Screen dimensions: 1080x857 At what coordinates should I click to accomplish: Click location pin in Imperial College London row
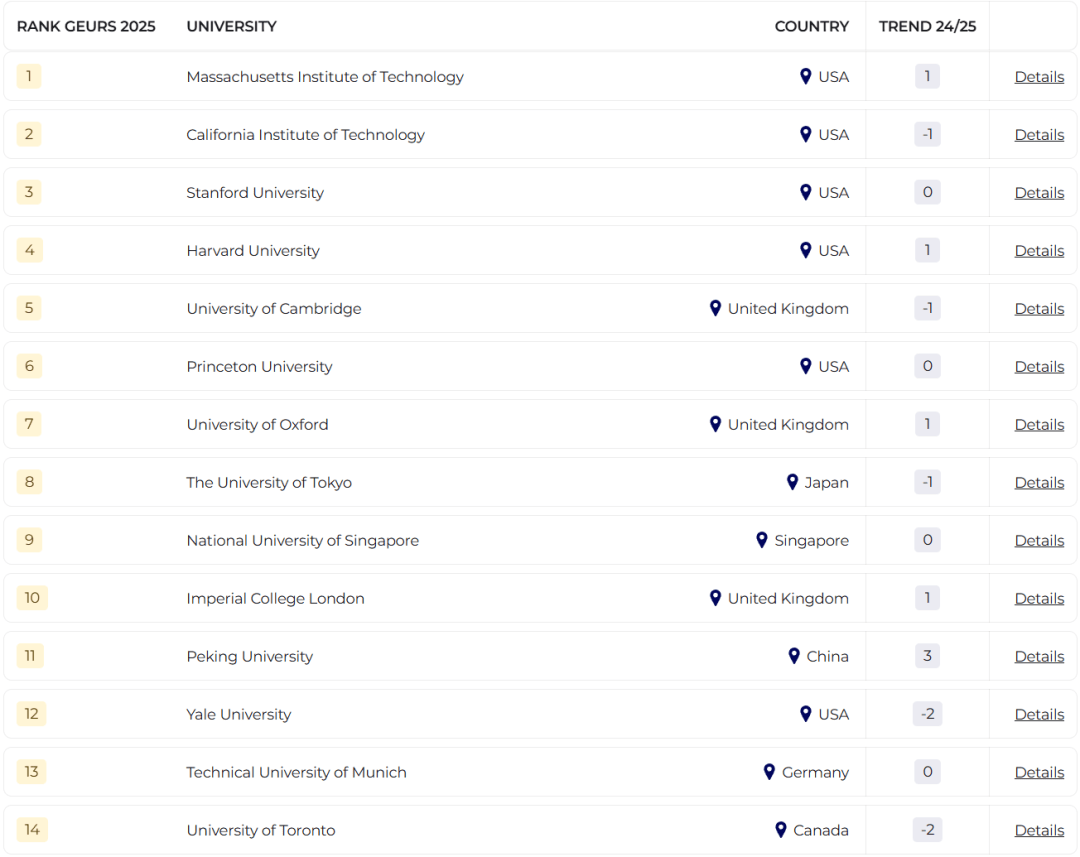[x=715, y=598]
